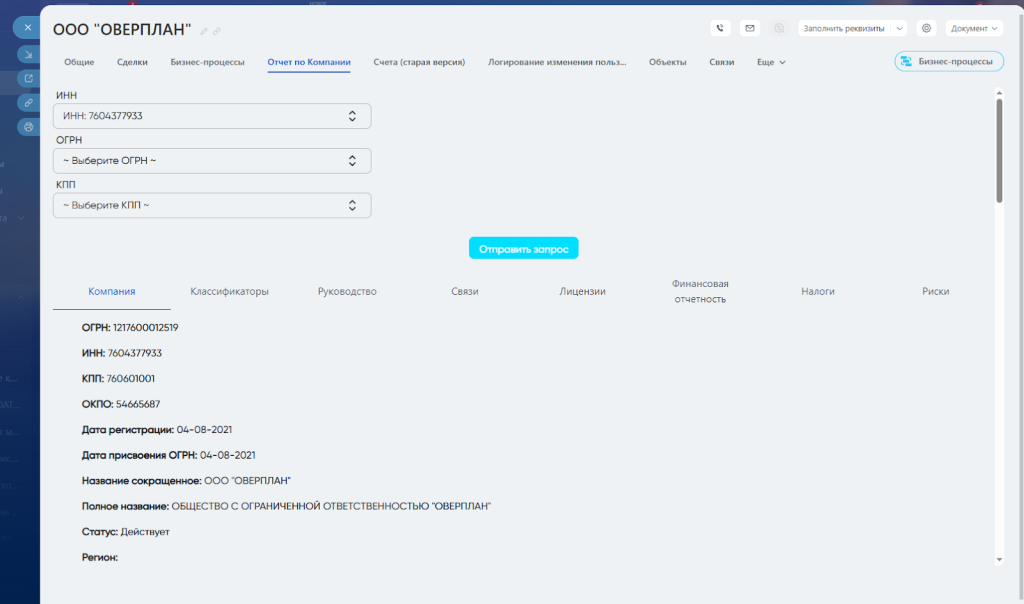Open settings via the gear icon

pos(926,28)
